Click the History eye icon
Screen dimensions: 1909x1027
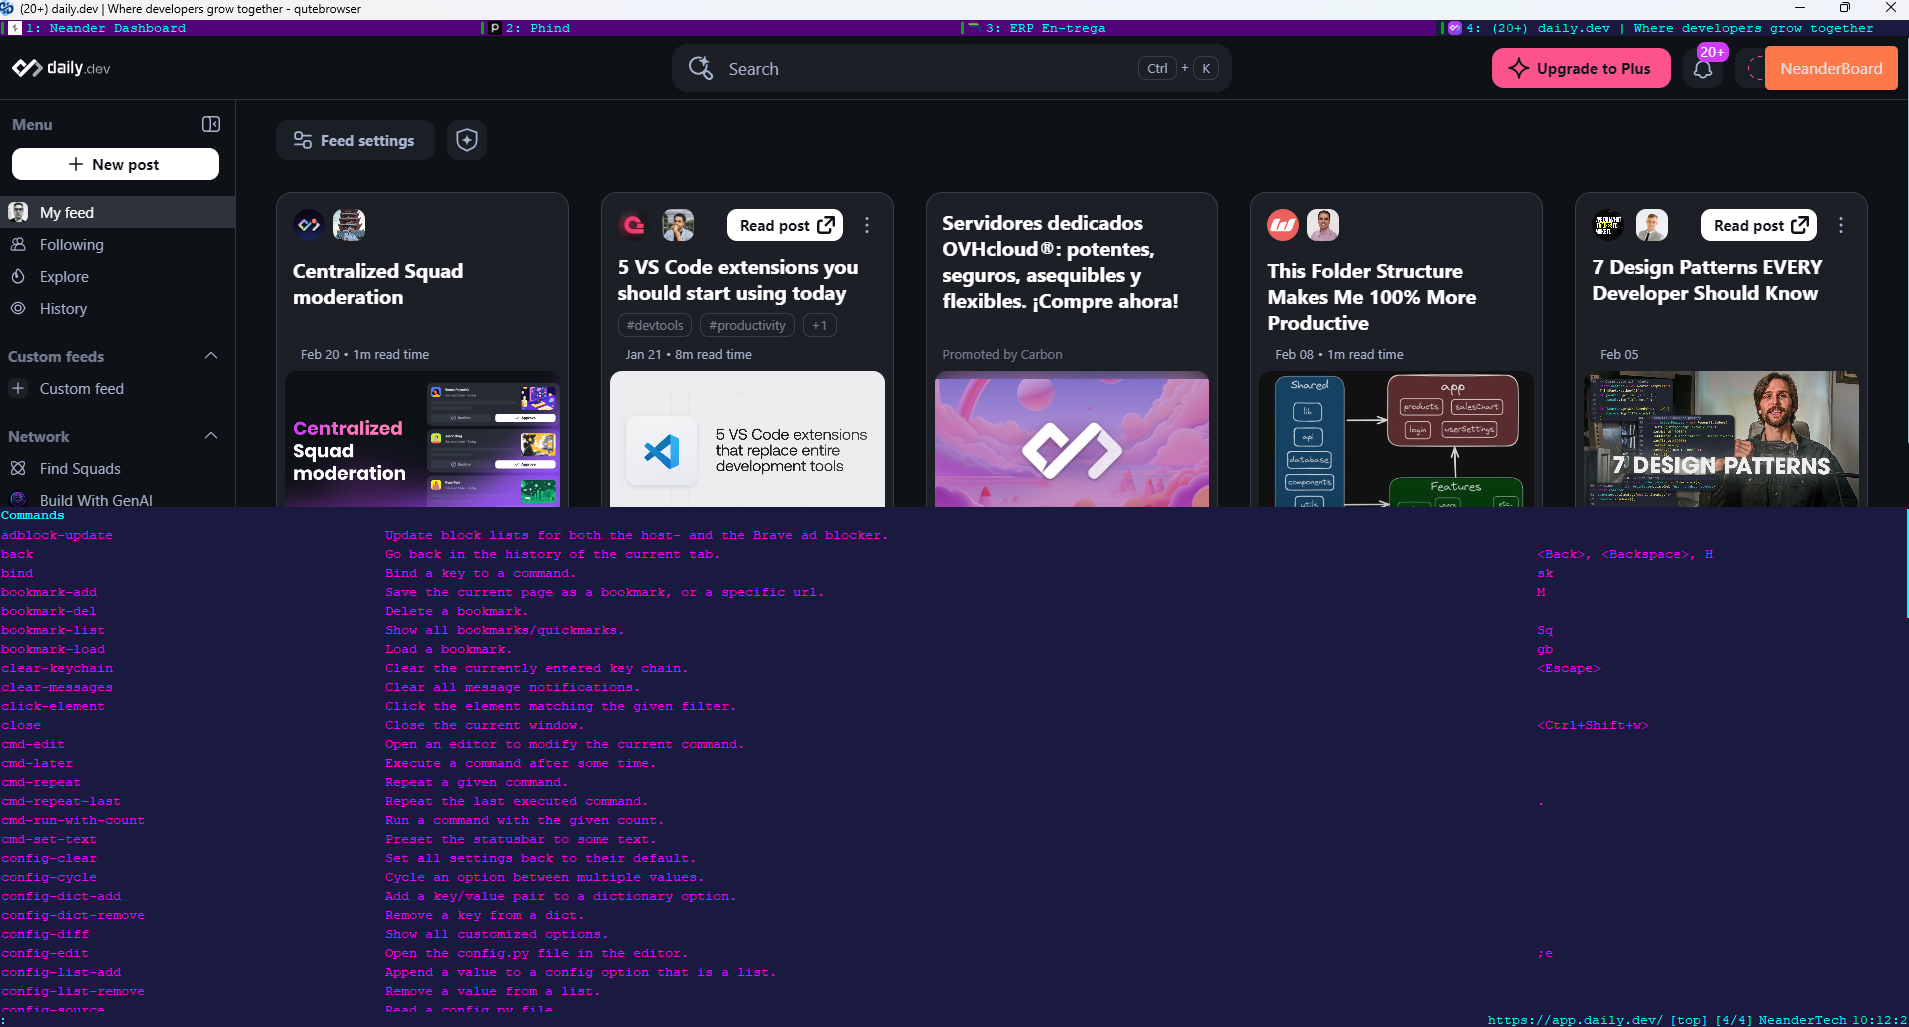click(x=18, y=308)
